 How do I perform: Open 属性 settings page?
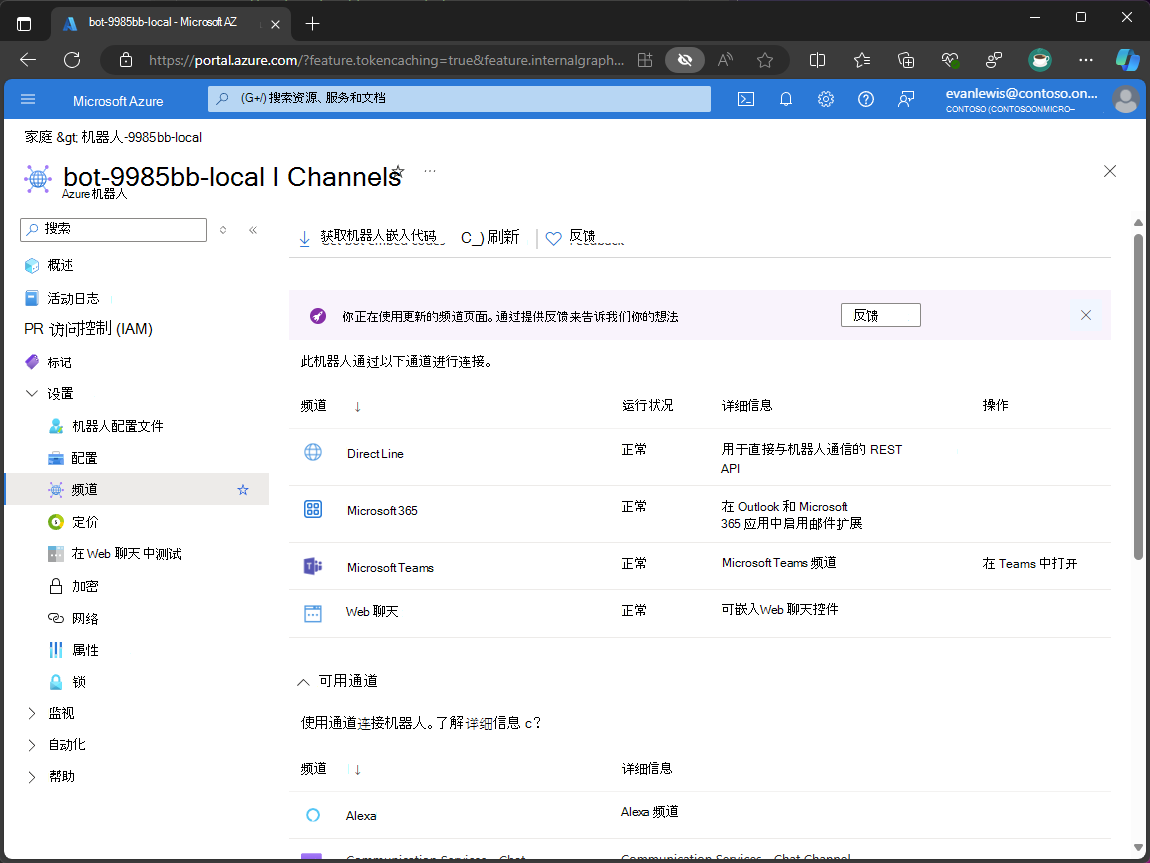point(85,650)
